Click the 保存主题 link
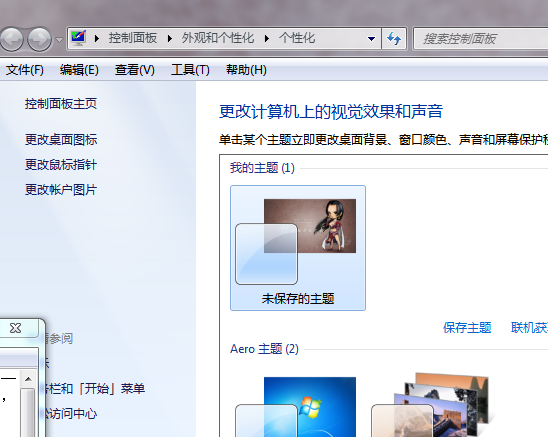 tap(467, 328)
